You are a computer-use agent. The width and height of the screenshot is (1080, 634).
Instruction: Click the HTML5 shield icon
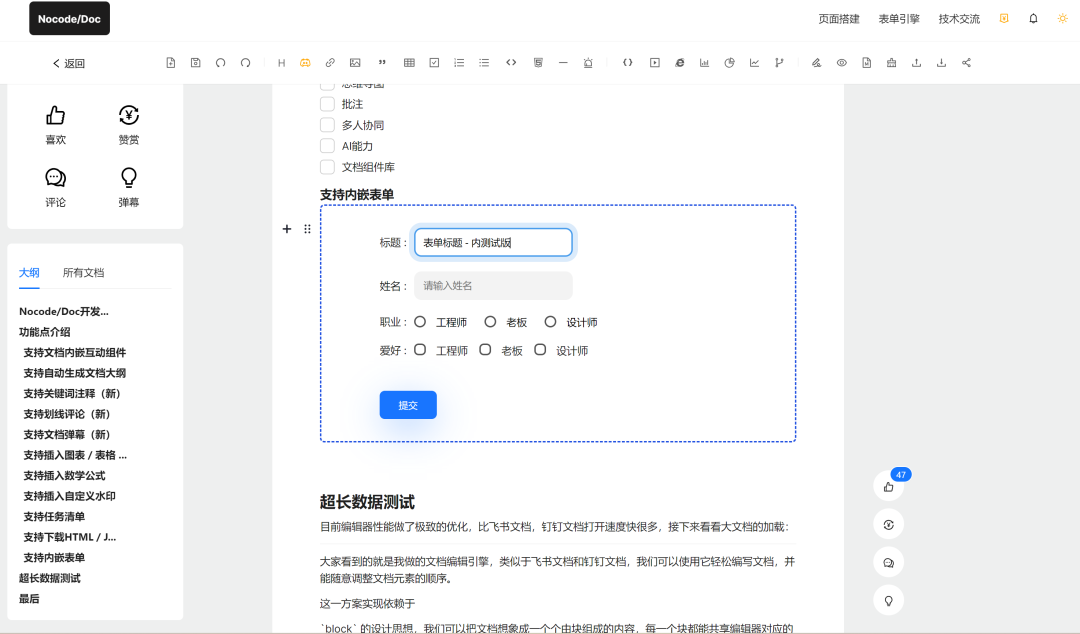coord(538,63)
